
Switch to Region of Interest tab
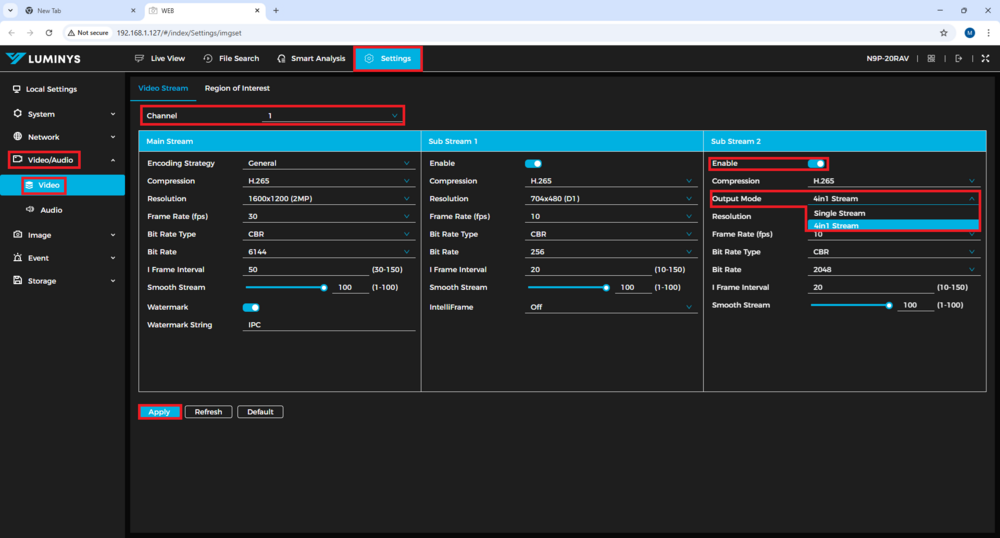[x=237, y=88]
